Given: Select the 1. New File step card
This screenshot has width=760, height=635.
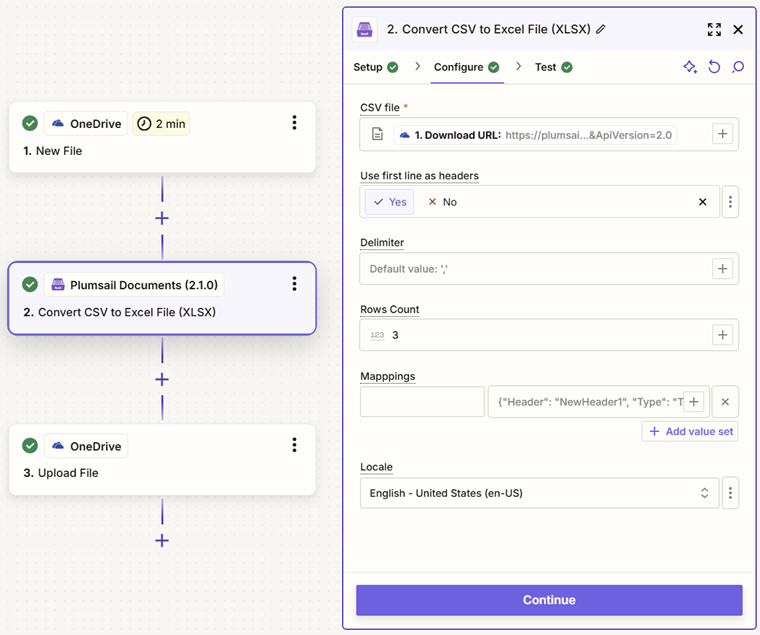Looking at the screenshot, I should [x=162, y=137].
